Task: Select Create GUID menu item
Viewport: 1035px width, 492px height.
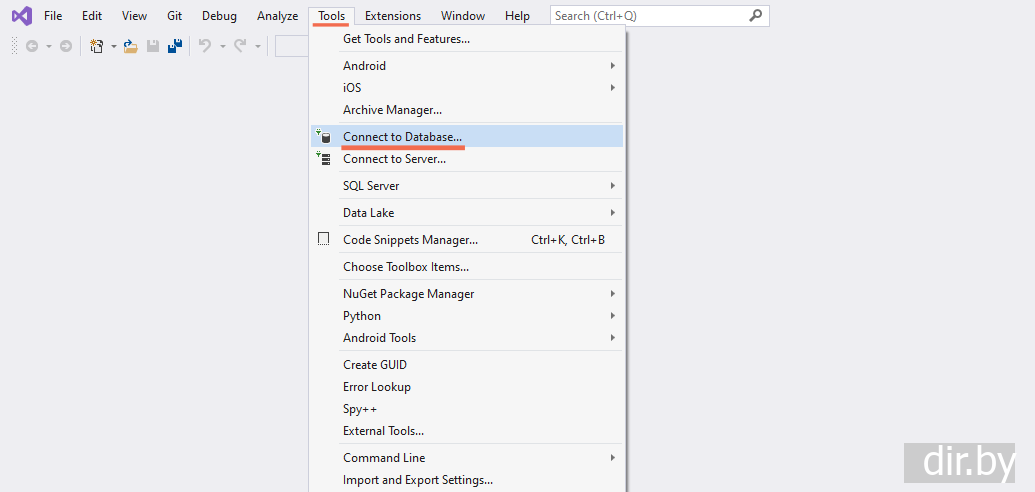Action: 374,365
